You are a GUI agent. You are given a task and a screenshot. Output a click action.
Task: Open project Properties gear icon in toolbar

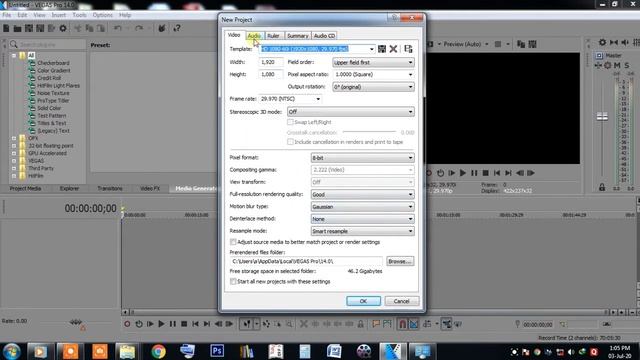click(63, 28)
